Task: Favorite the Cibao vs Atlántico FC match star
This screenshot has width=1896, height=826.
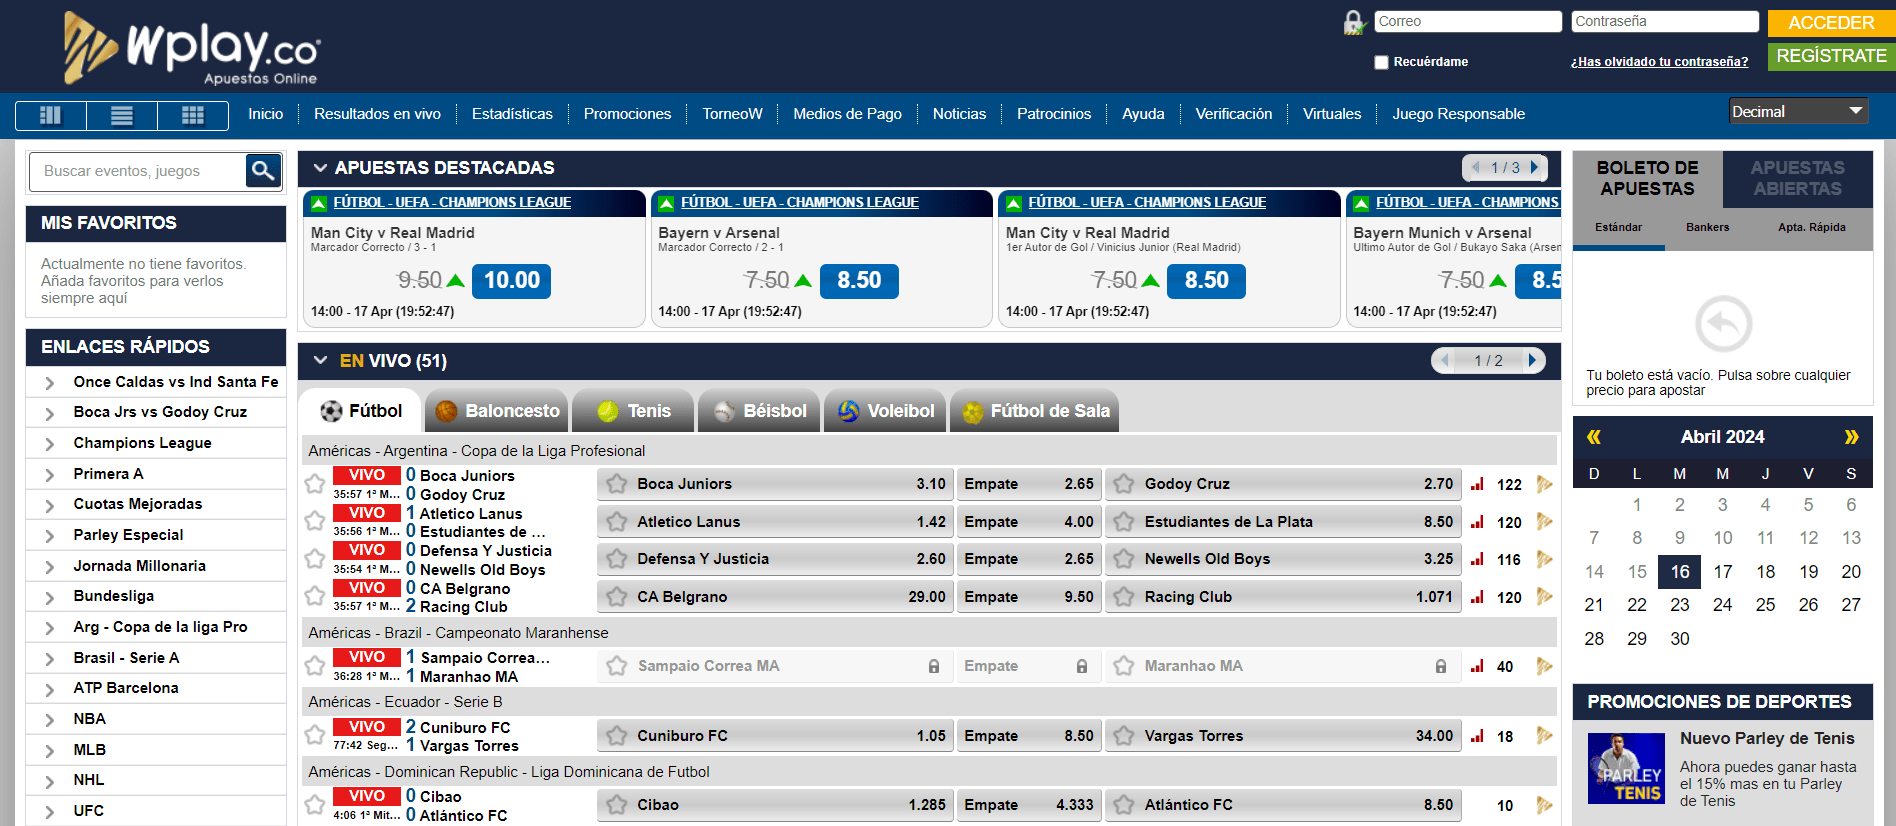Action: point(314,804)
